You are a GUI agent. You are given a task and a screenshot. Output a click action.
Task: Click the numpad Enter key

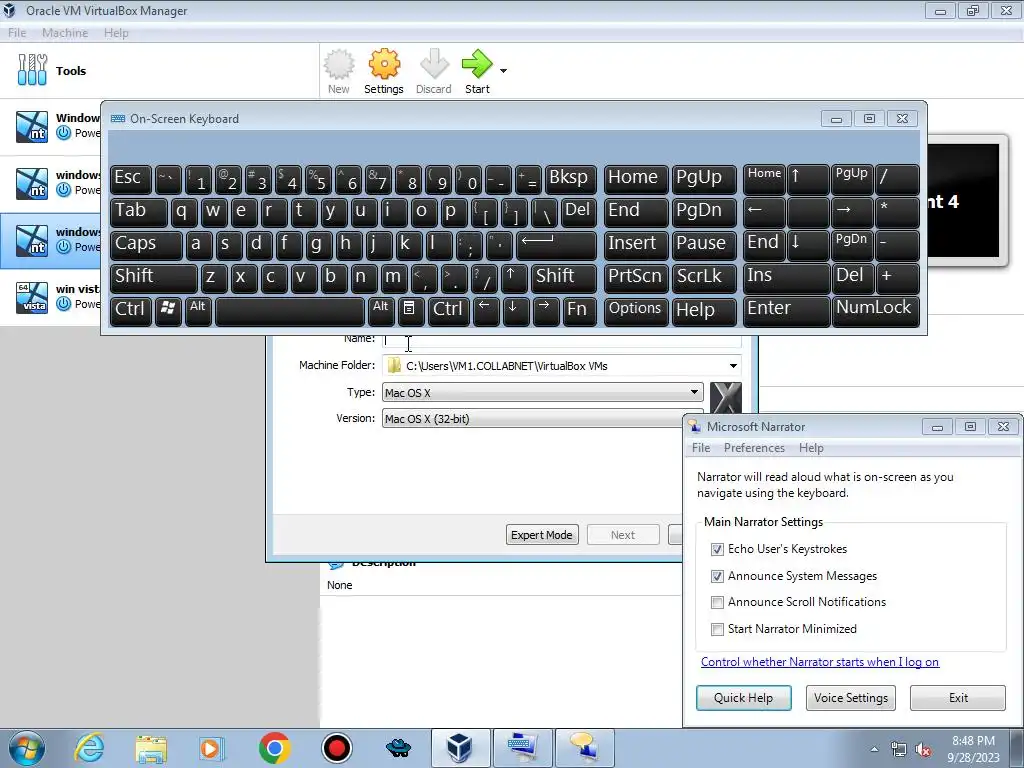786,310
